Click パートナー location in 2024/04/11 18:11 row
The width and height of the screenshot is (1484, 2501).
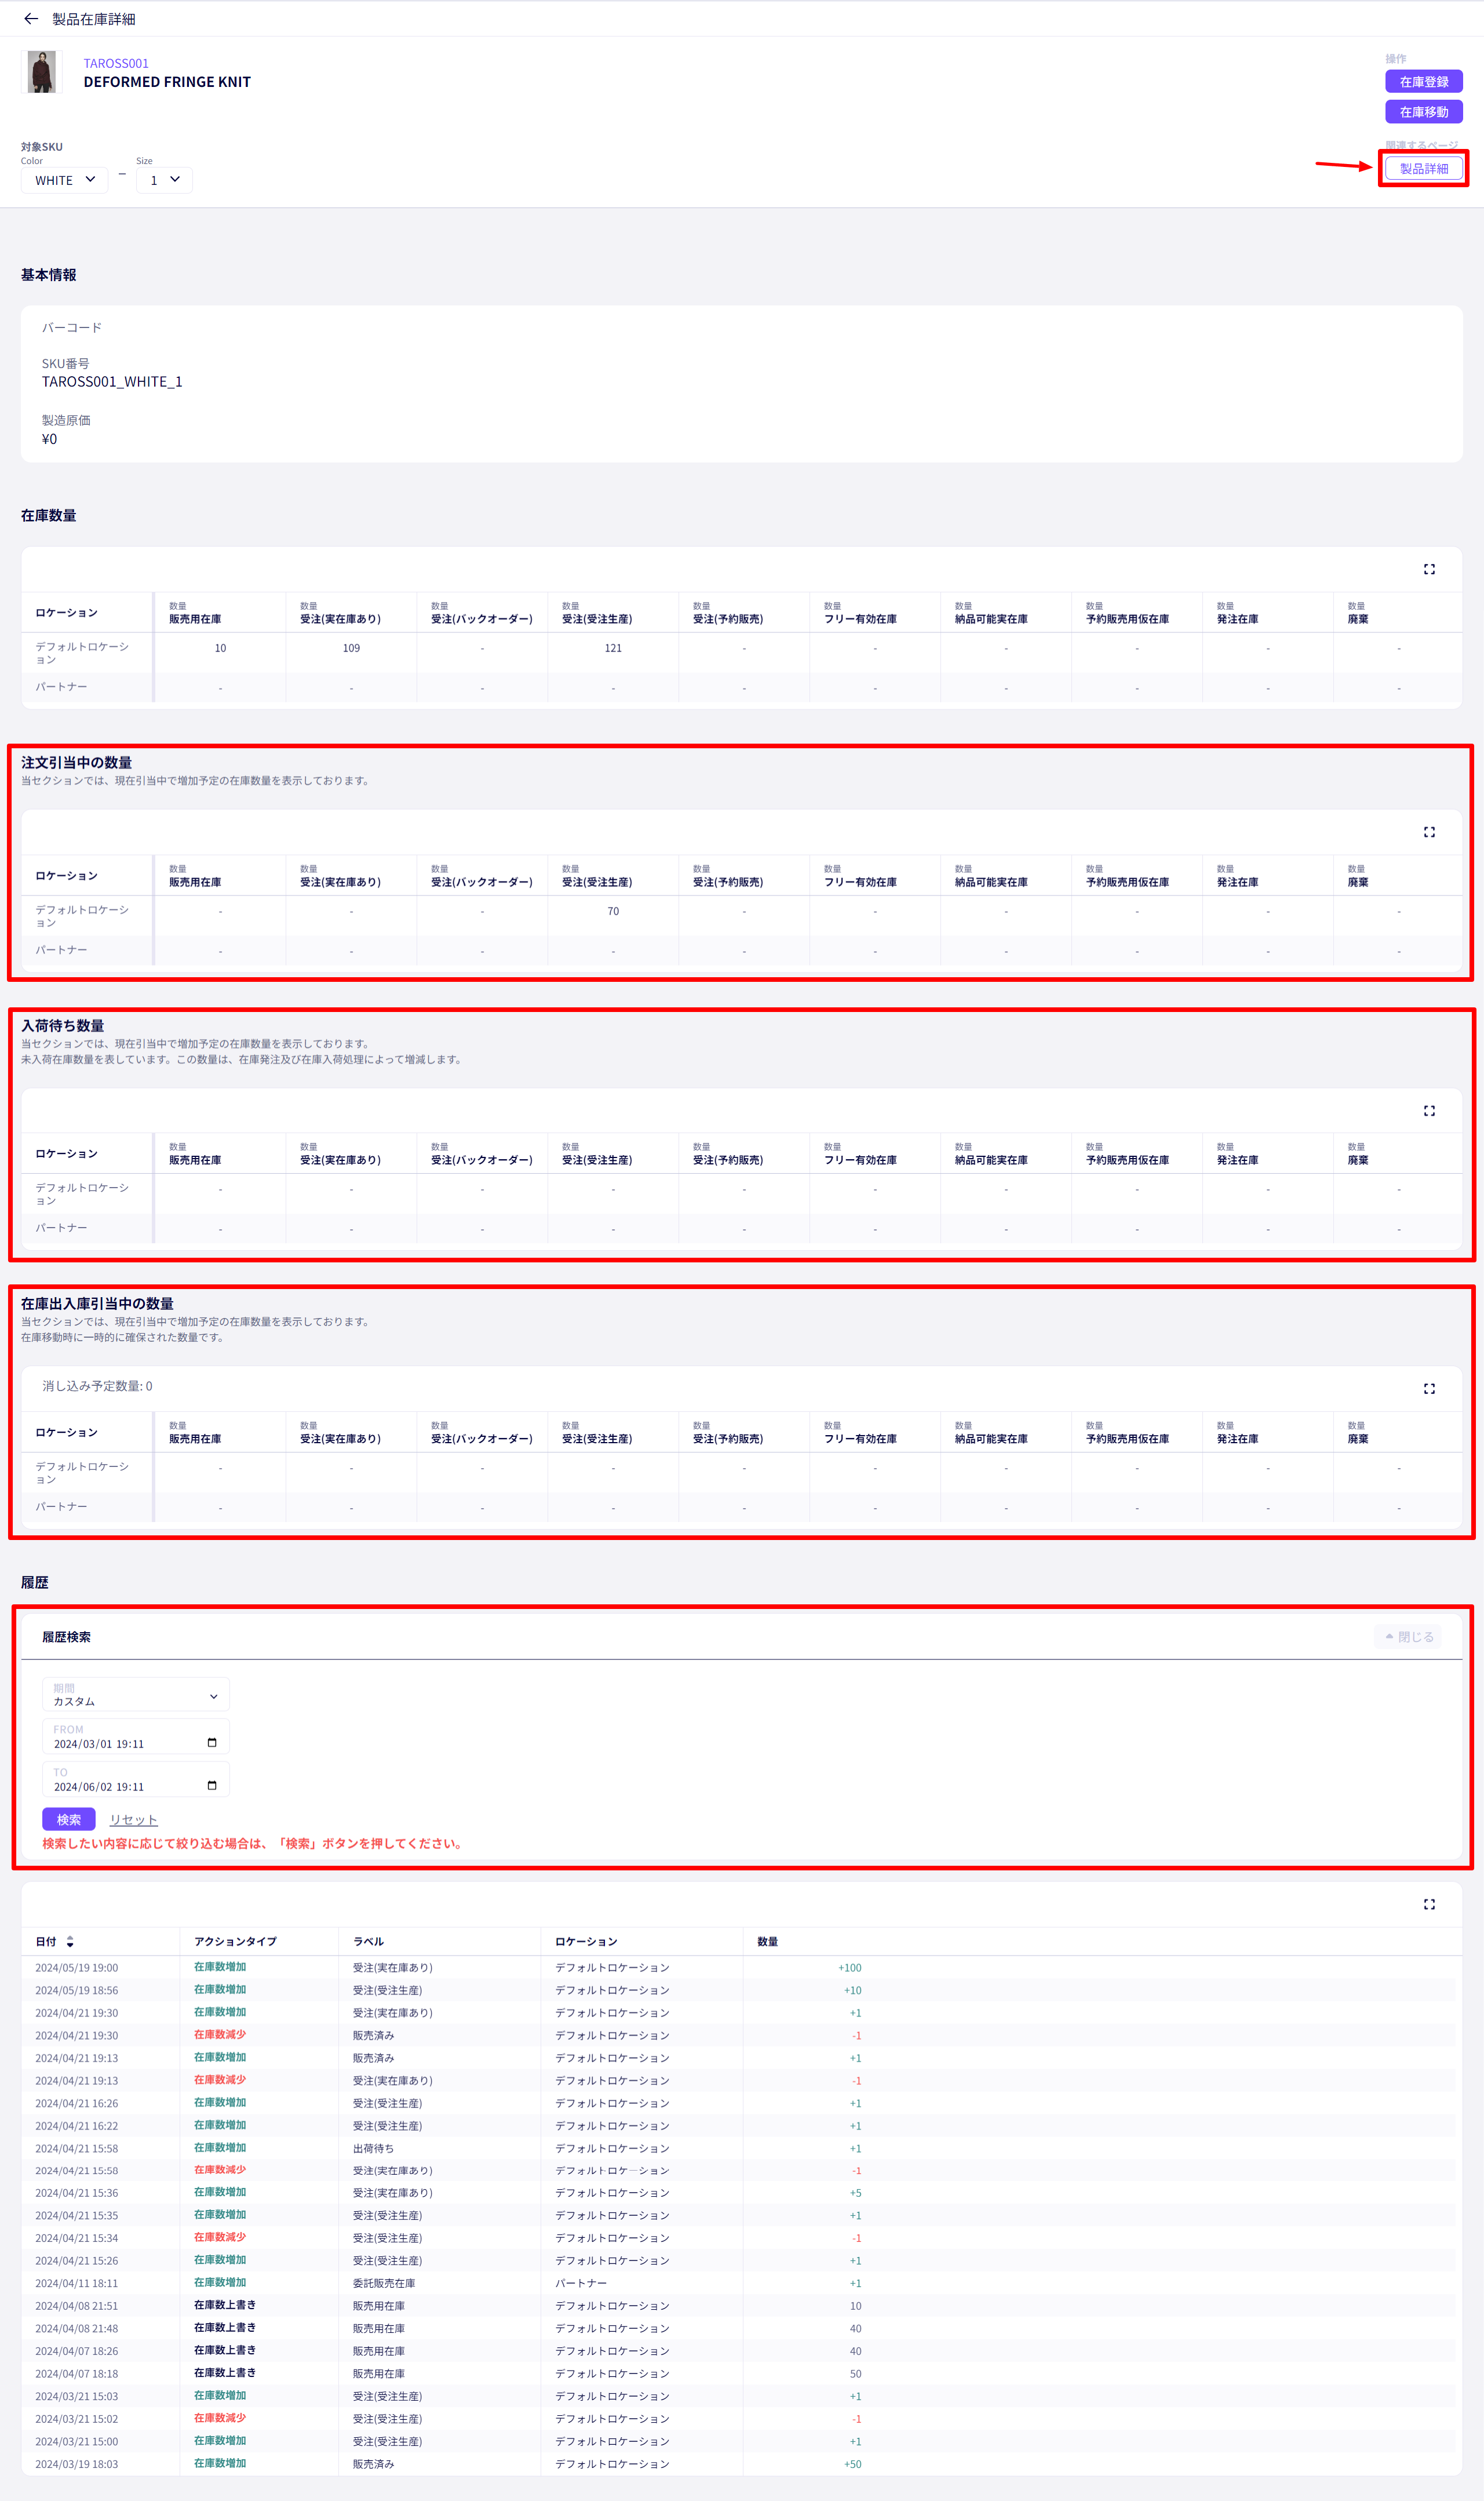[x=581, y=2283]
